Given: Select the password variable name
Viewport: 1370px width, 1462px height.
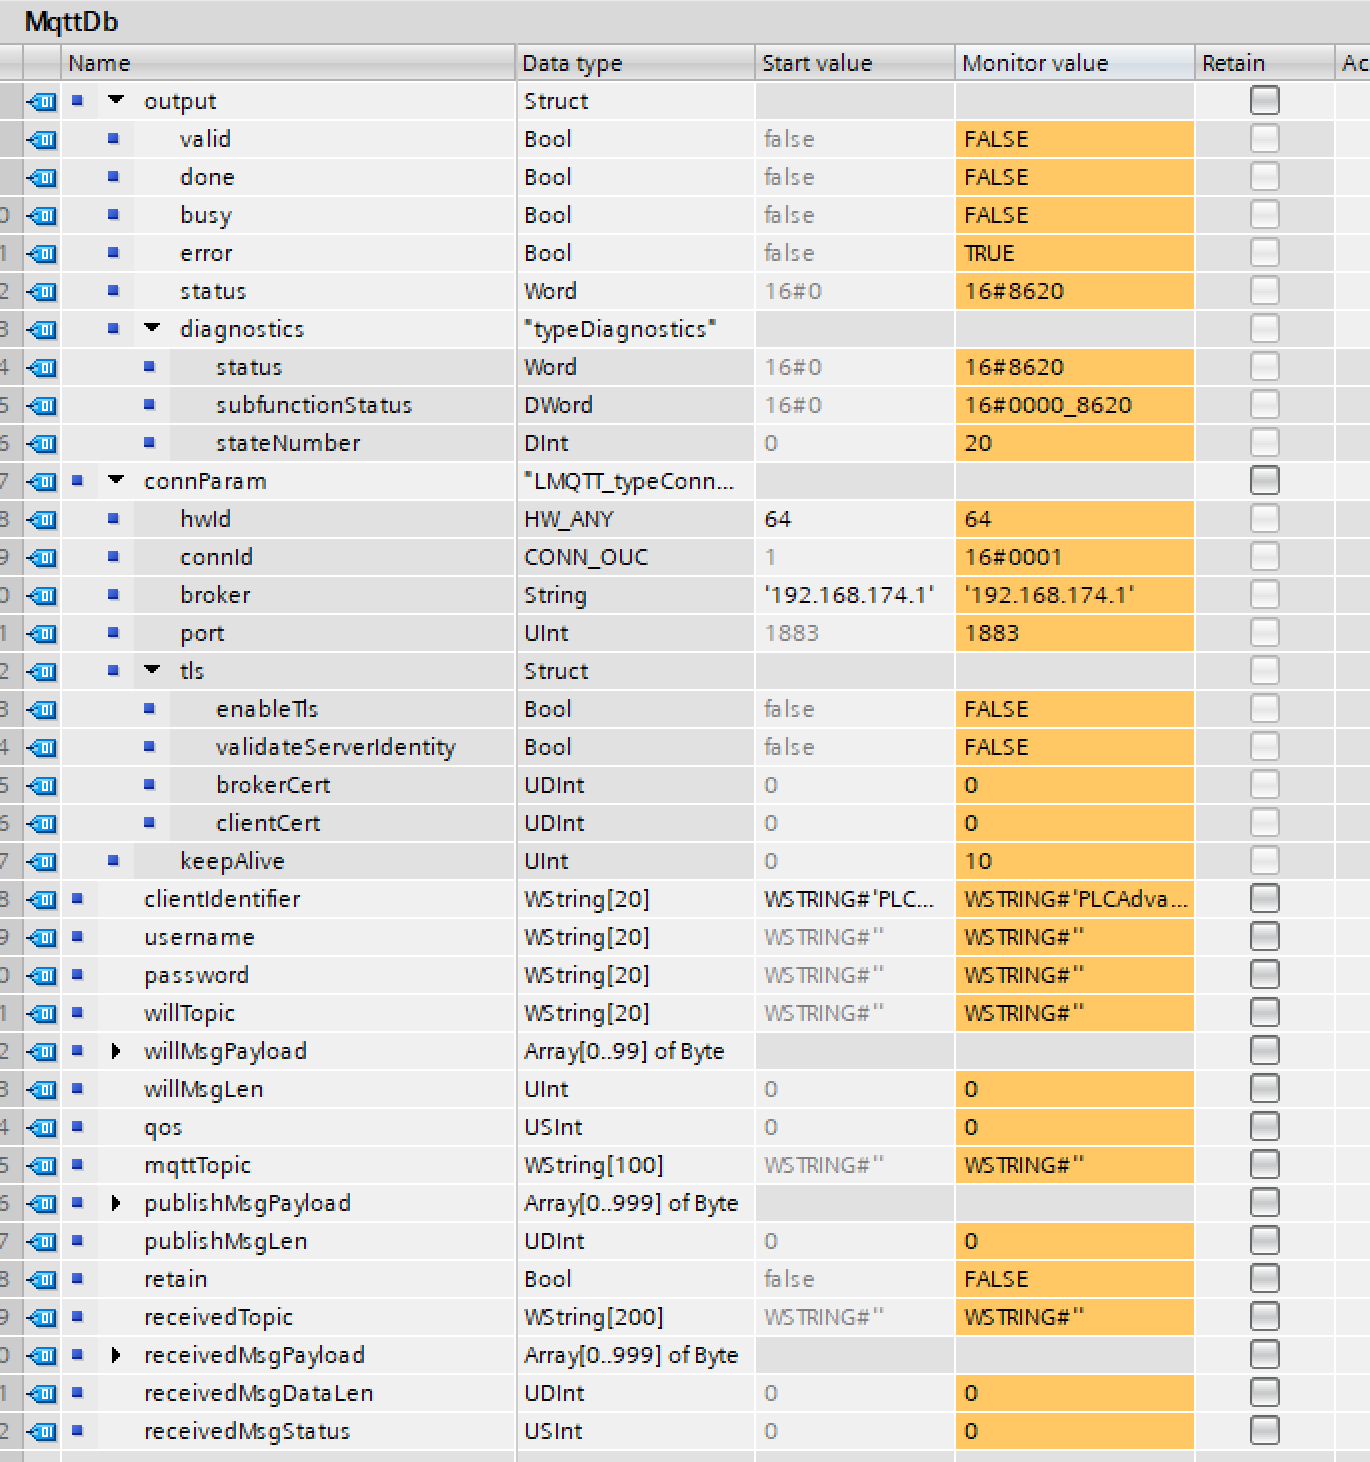Looking at the screenshot, I should click(x=196, y=975).
